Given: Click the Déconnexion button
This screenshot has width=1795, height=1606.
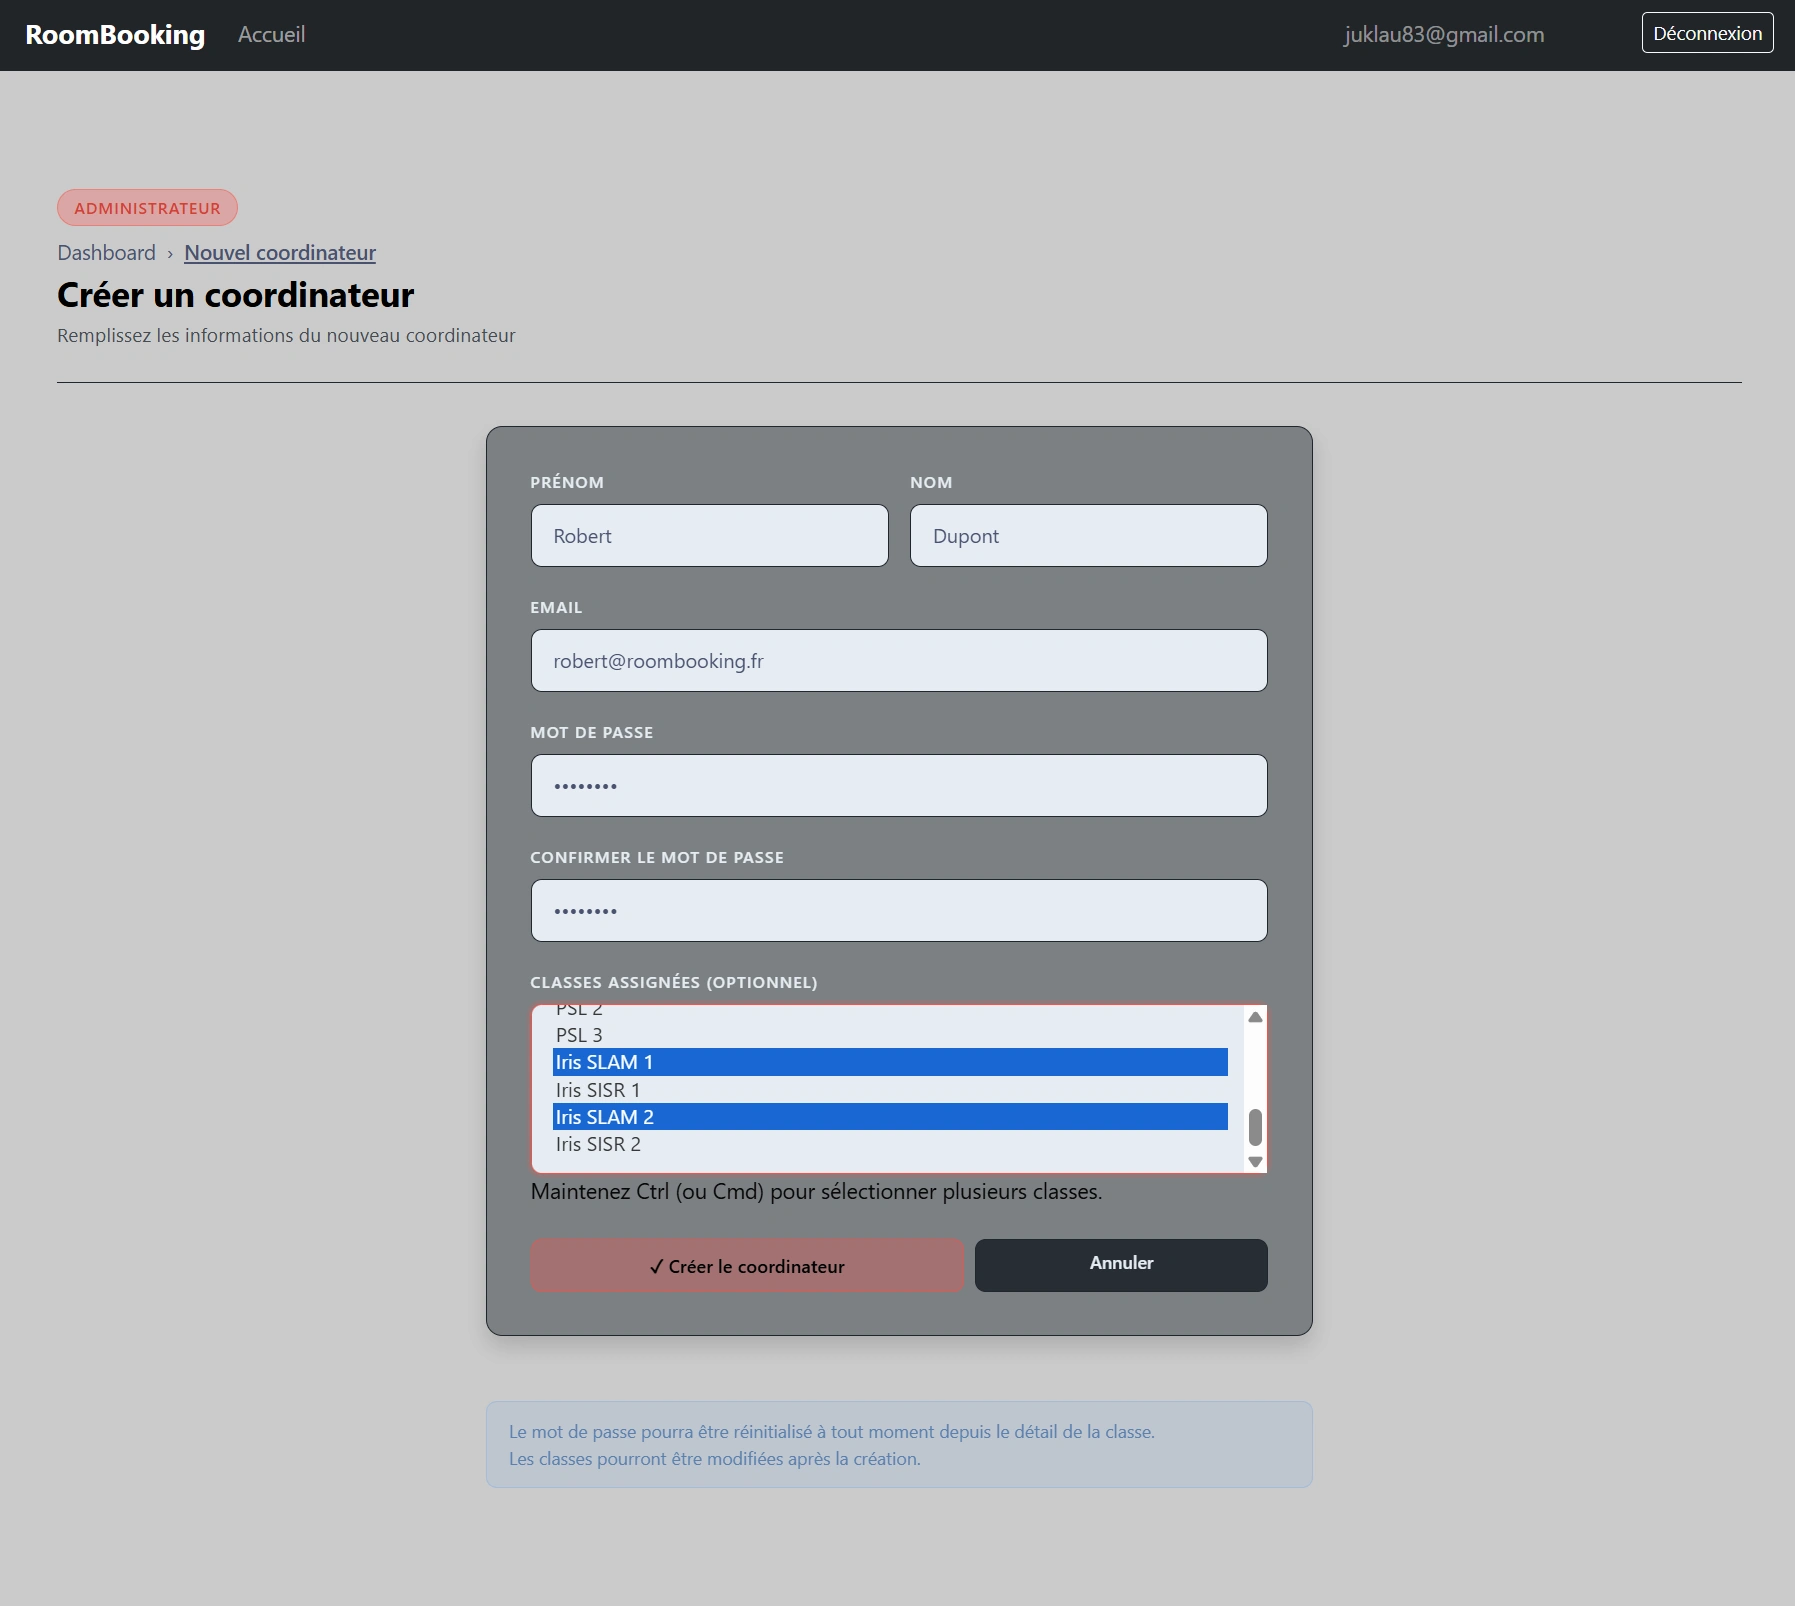Looking at the screenshot, I should pyautogui.click(x=1707, y=32).
